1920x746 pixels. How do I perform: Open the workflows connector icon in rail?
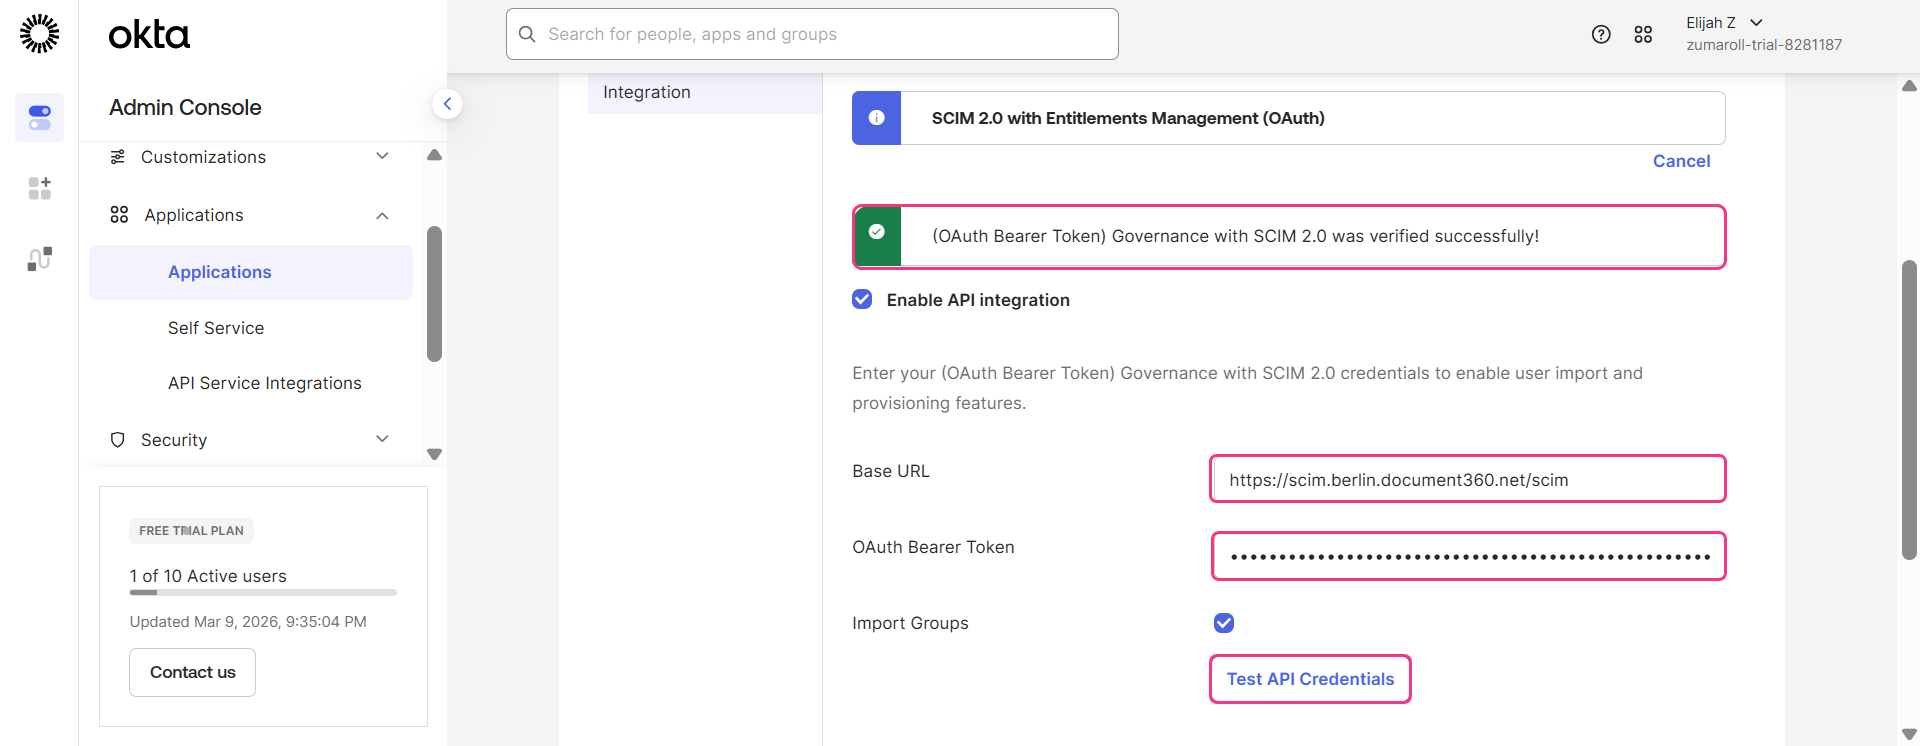(x=40, y=259)
